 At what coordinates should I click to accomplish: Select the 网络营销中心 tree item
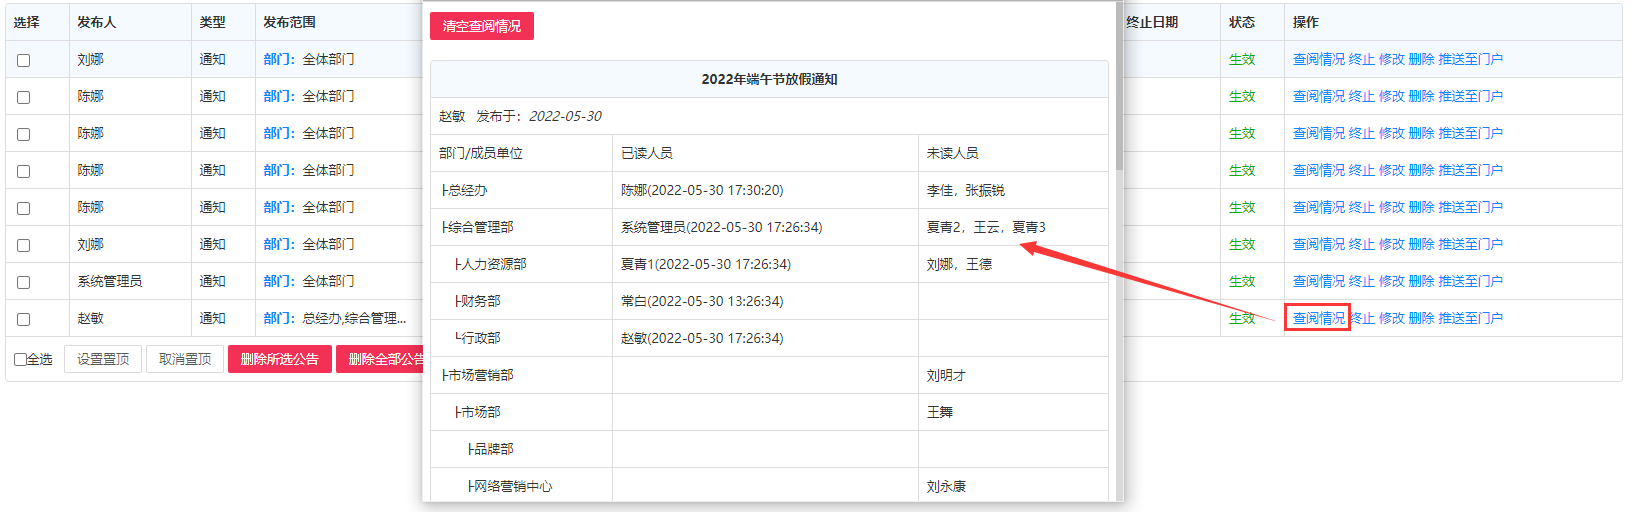click(x=510, y=486)
